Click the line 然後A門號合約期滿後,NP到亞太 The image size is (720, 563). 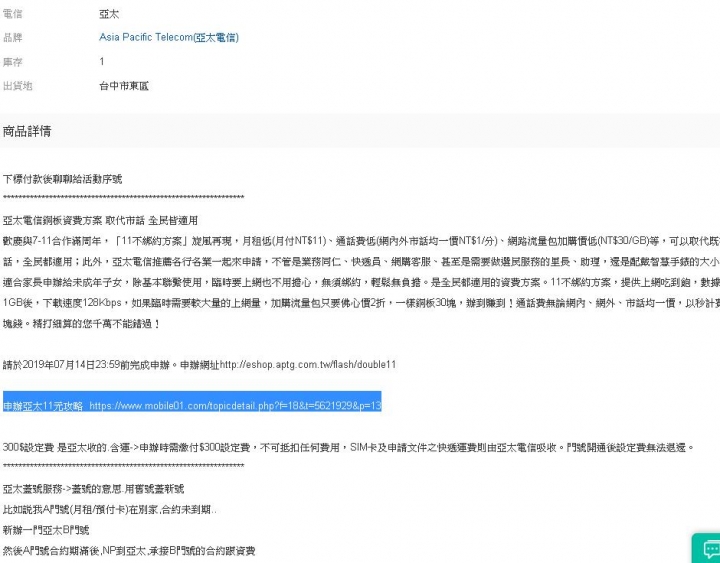(129, 551)
